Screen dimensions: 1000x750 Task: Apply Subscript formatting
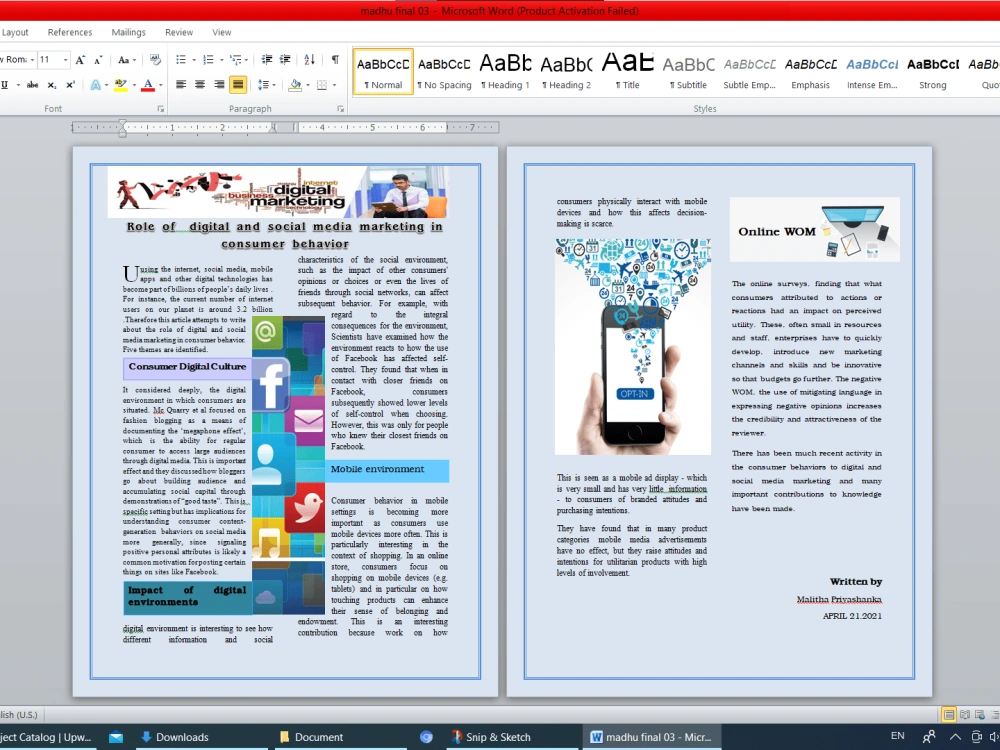[x=52, y=85]
